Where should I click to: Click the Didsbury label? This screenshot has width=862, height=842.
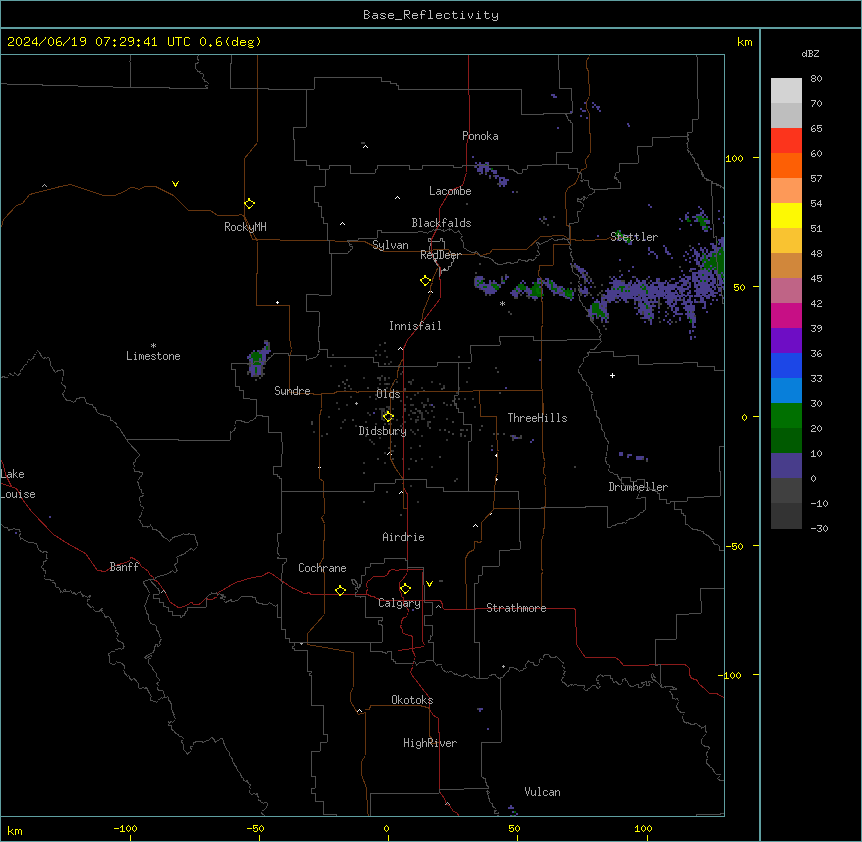pos(383,431)
